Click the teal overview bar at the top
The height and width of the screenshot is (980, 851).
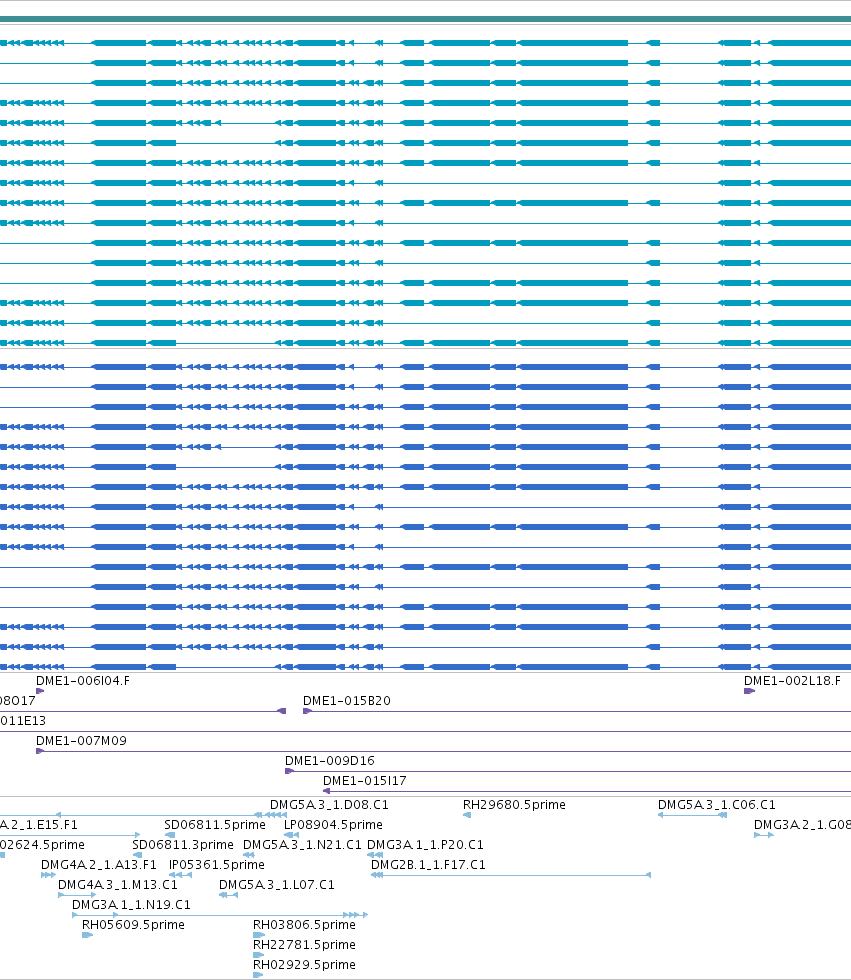[426, 19]
